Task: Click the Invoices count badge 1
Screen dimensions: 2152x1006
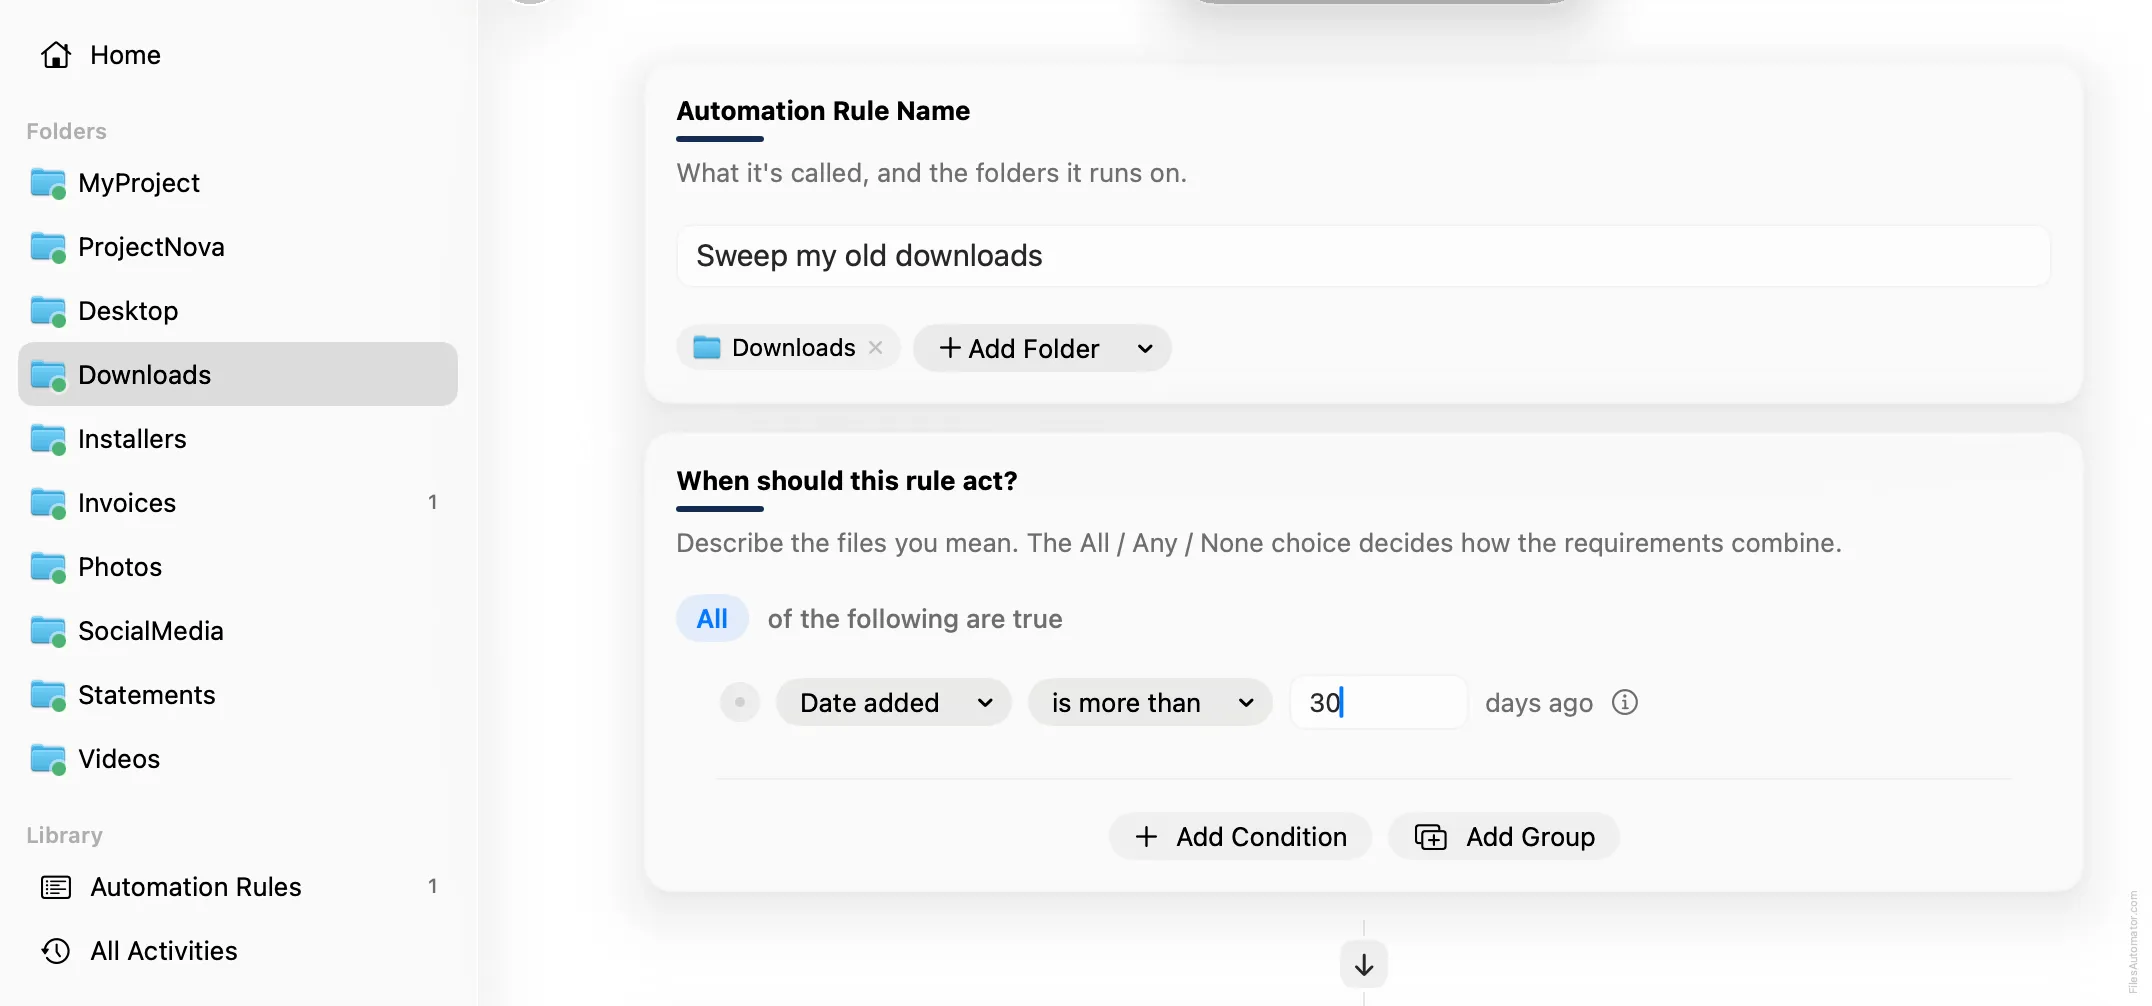Action: 433,502
